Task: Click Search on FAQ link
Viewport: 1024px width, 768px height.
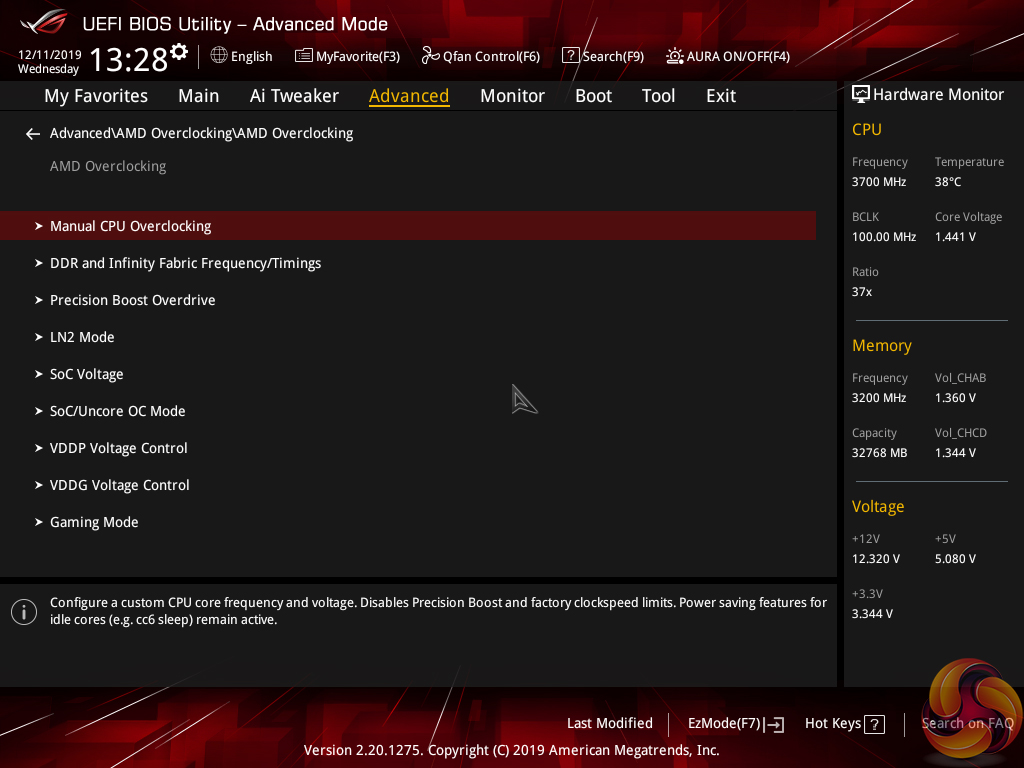Action: coord(967,724)
